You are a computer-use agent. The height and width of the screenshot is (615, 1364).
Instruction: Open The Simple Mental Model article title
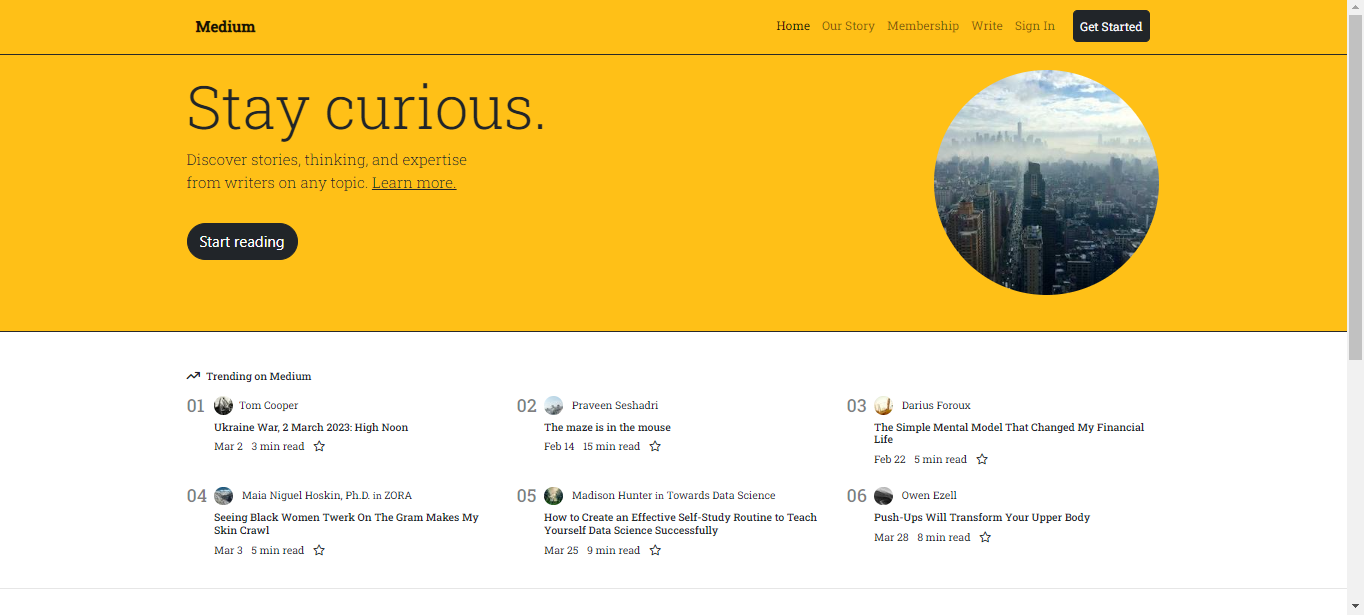tap(1009, 433)
